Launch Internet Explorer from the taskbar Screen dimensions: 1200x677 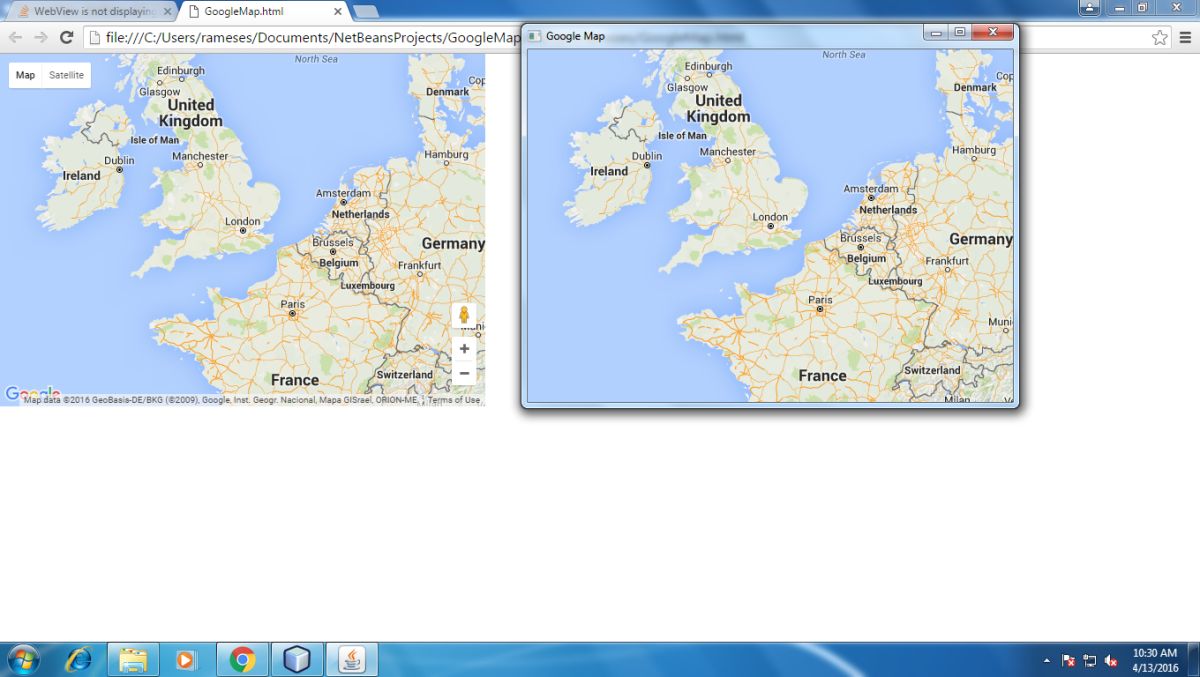(x=78, y=659)
